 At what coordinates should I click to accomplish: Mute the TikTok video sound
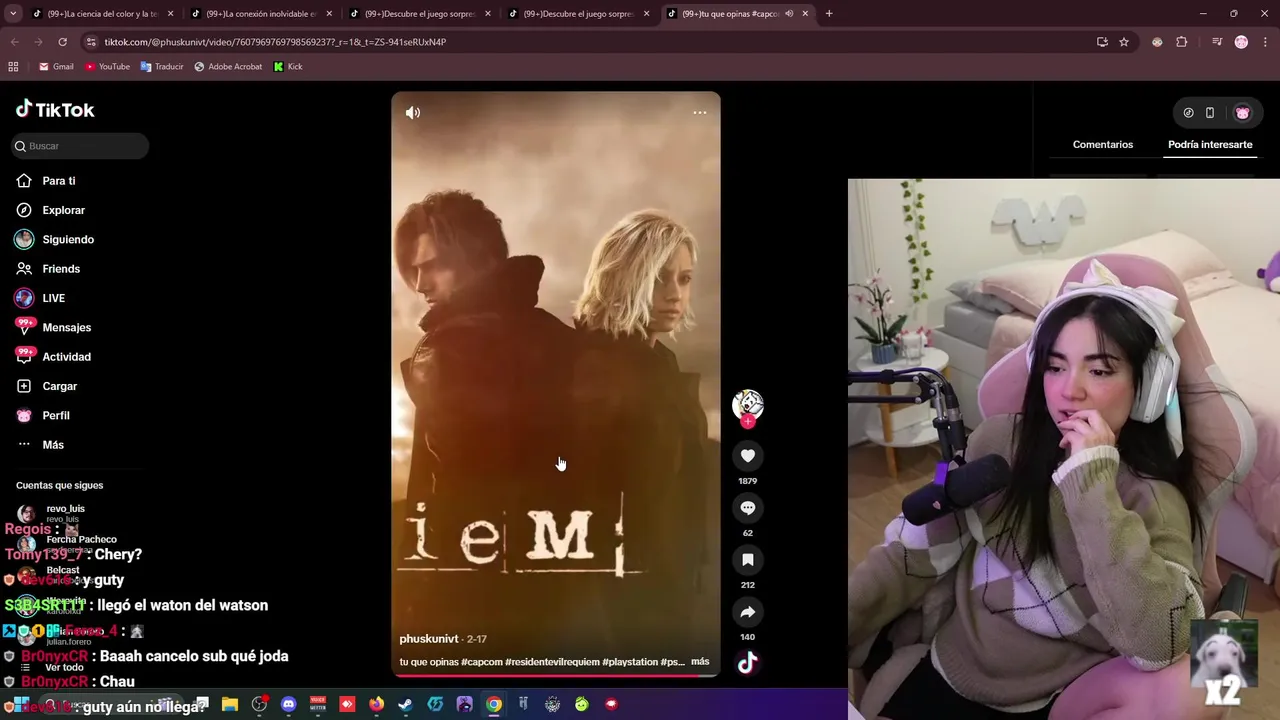pyautogui.click(x=413, y=113)
